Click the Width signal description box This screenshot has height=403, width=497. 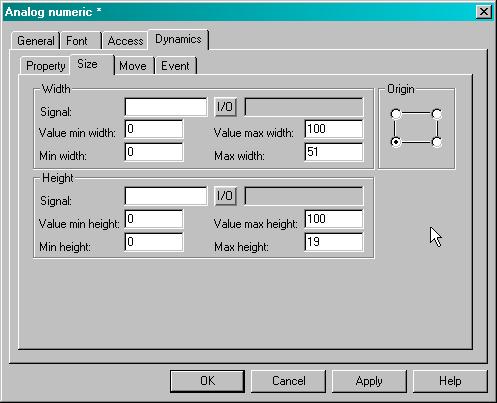pyautogui.click(x=304, y=107)
